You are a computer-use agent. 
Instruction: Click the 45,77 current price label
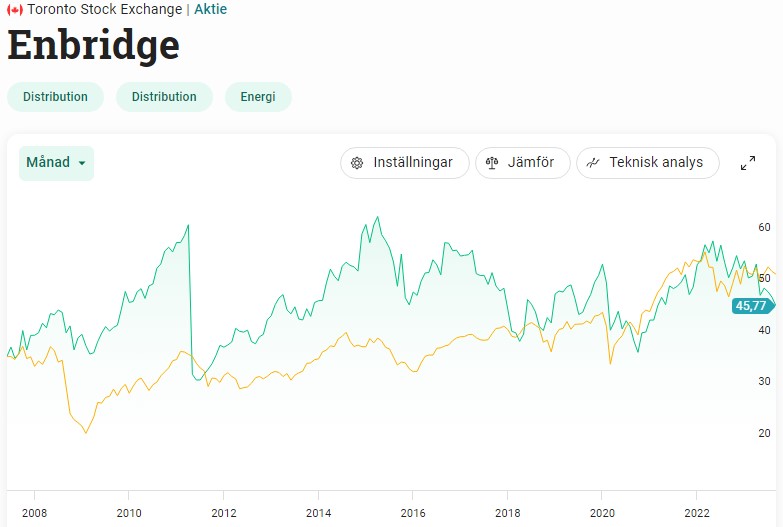click(751, 306)
